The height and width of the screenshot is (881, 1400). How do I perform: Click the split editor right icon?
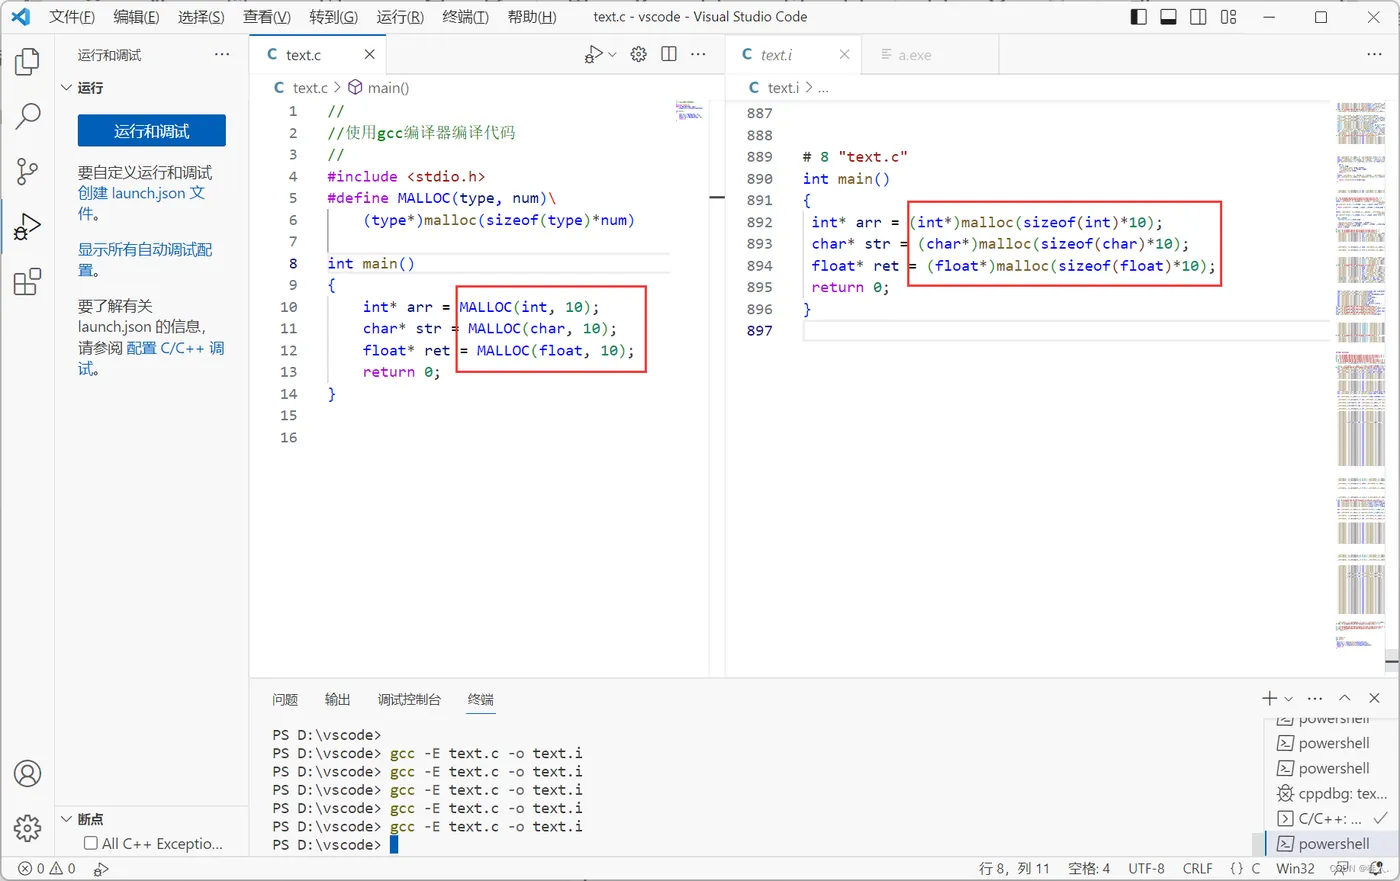tap(669, 54)
